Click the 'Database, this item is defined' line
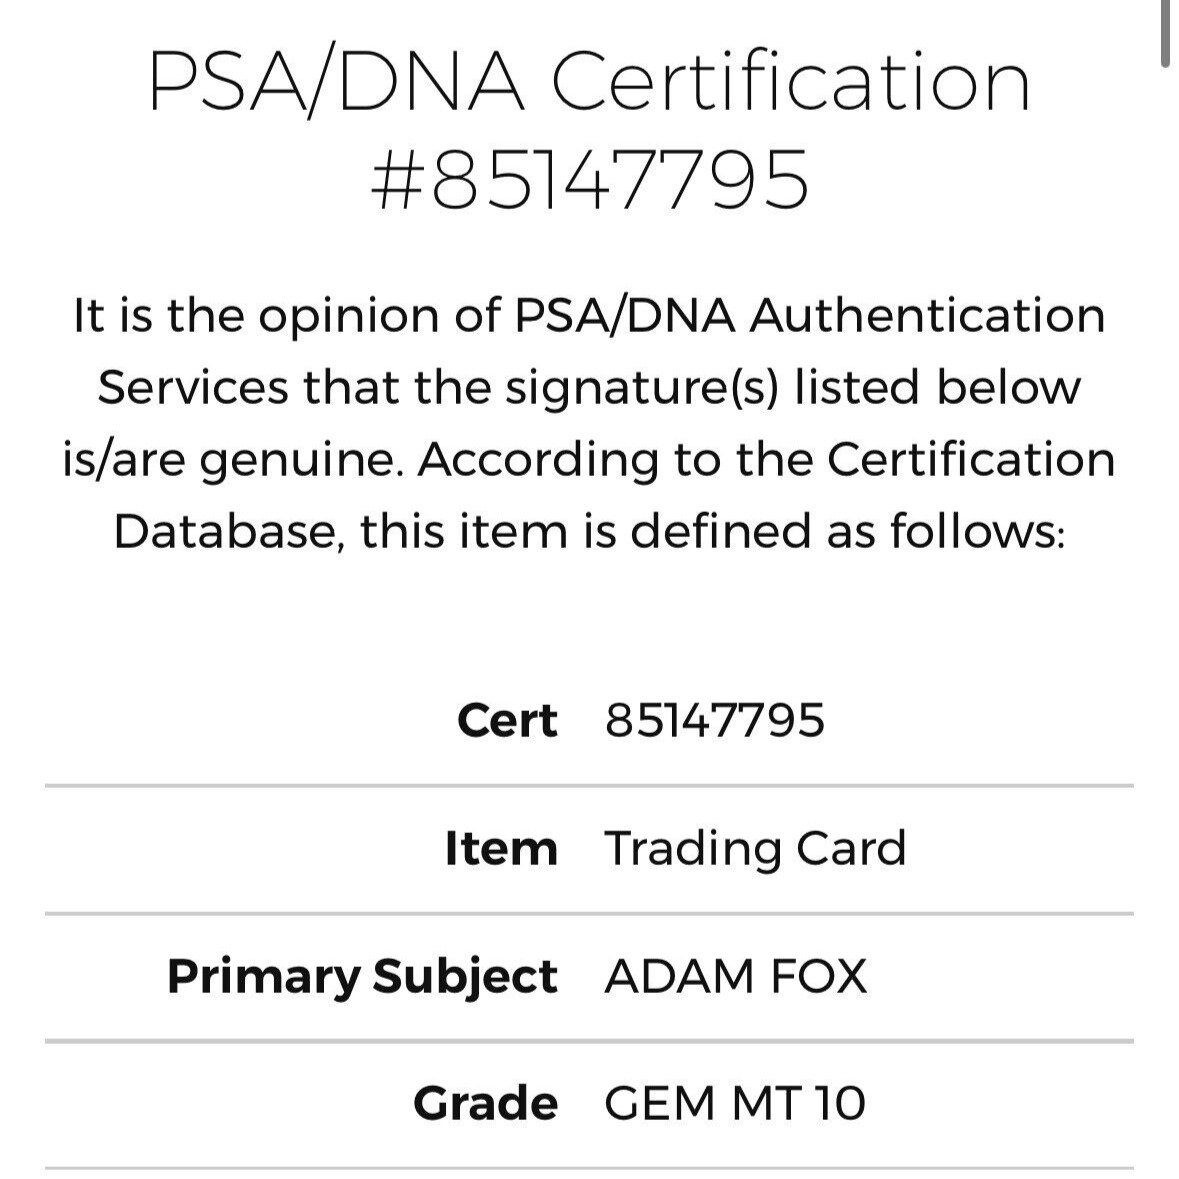Screen dimensions: 1179x1179 coord(590,531)
